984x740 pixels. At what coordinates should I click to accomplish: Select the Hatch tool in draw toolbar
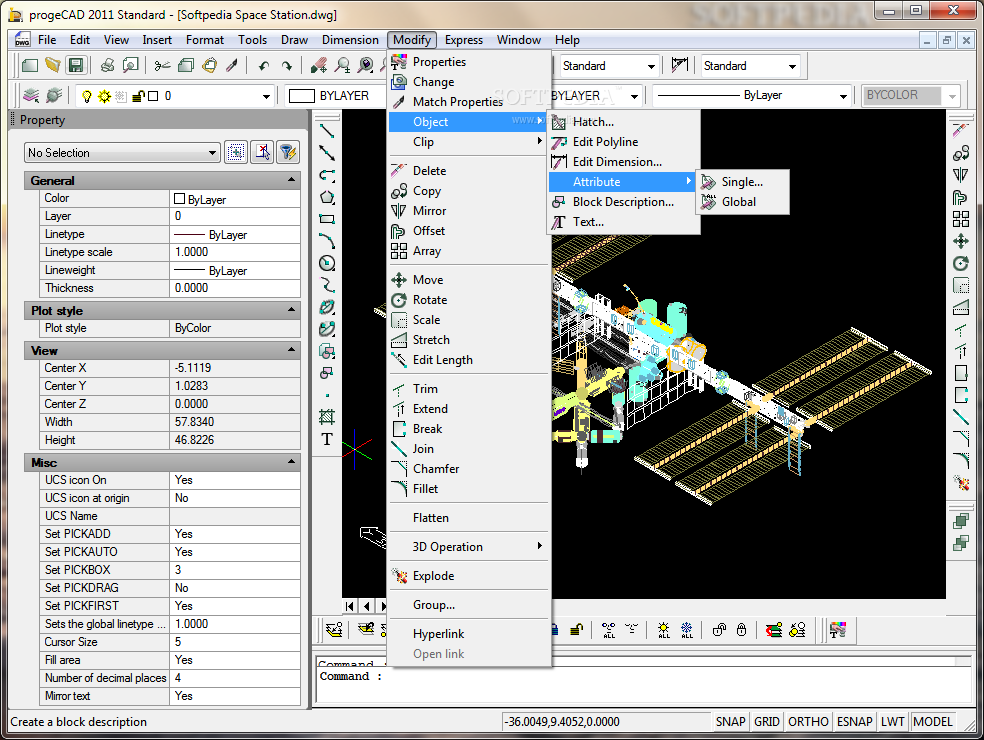click(x=327, y=417)
